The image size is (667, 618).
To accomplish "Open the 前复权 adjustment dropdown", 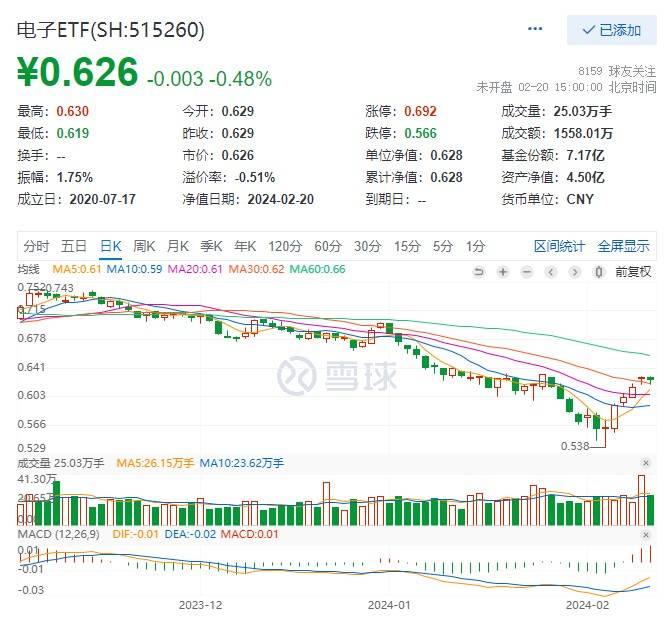I will (633, 272).
